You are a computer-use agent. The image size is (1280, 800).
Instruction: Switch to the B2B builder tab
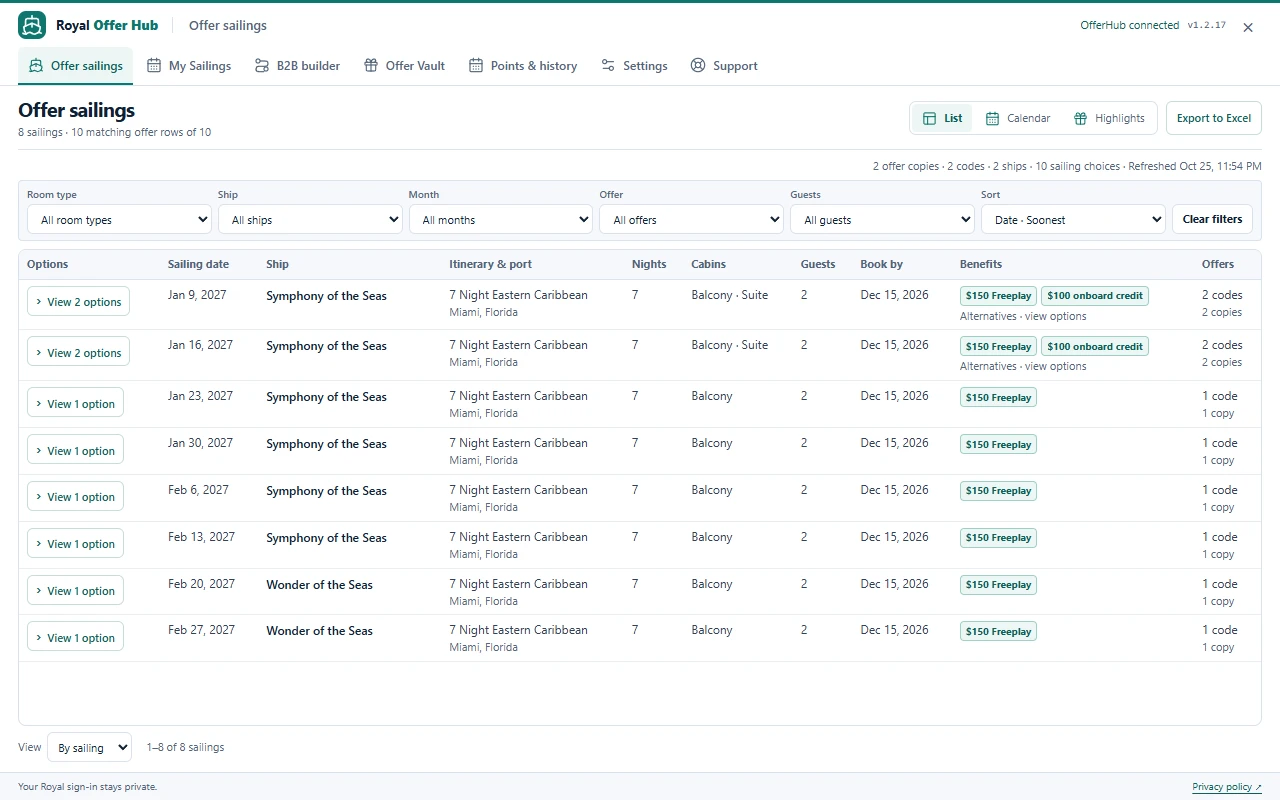pyautogui.click(x=297, y=66)
